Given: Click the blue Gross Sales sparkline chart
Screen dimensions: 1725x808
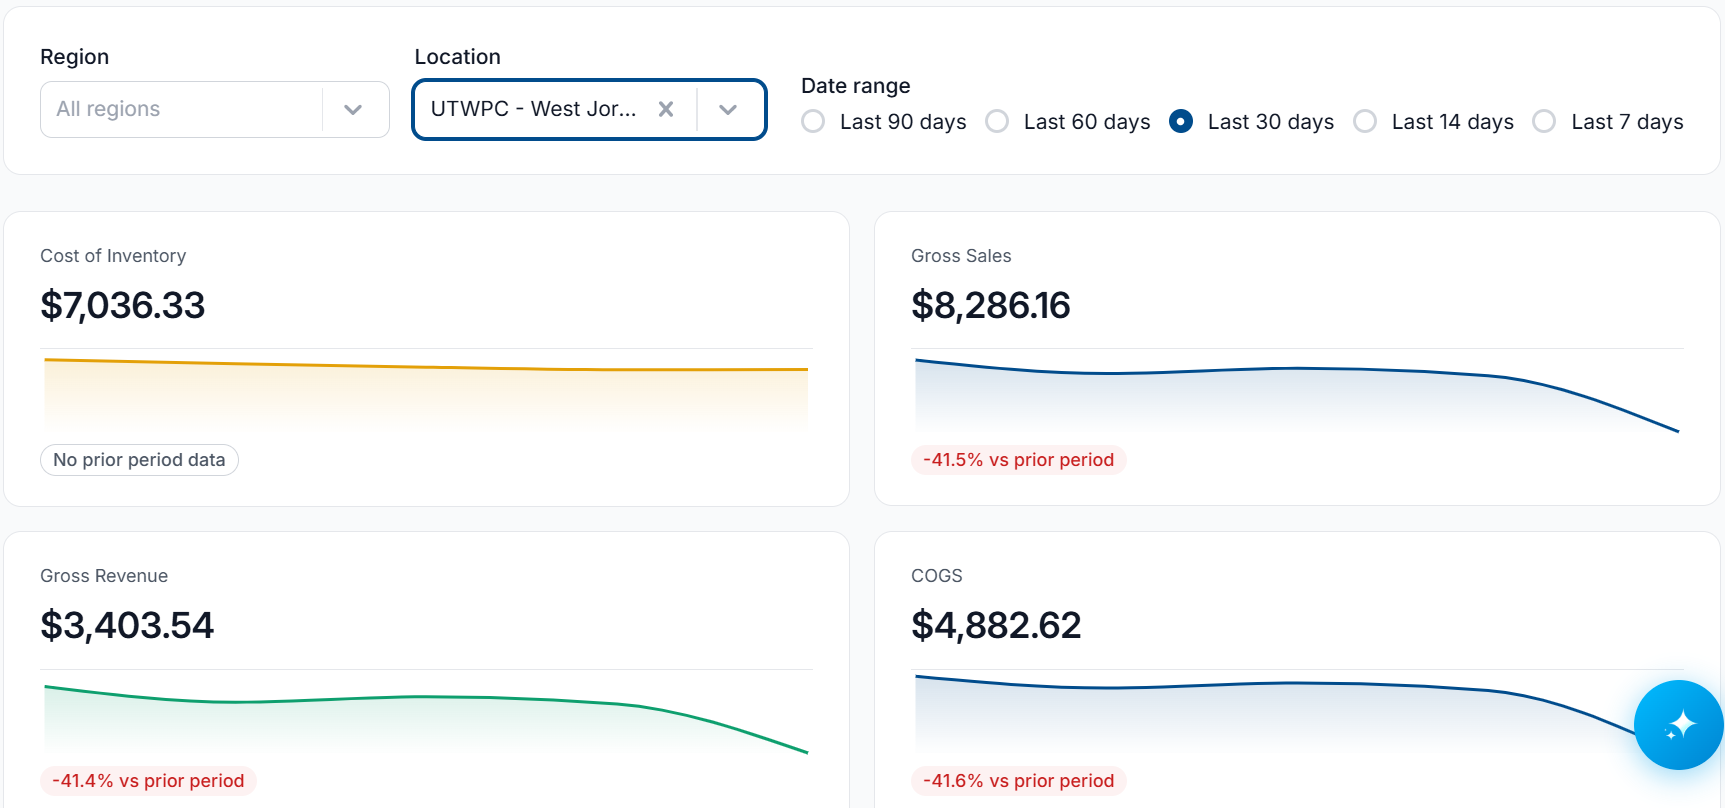Looking at the screenshot, I should [x=1297, y=394].
